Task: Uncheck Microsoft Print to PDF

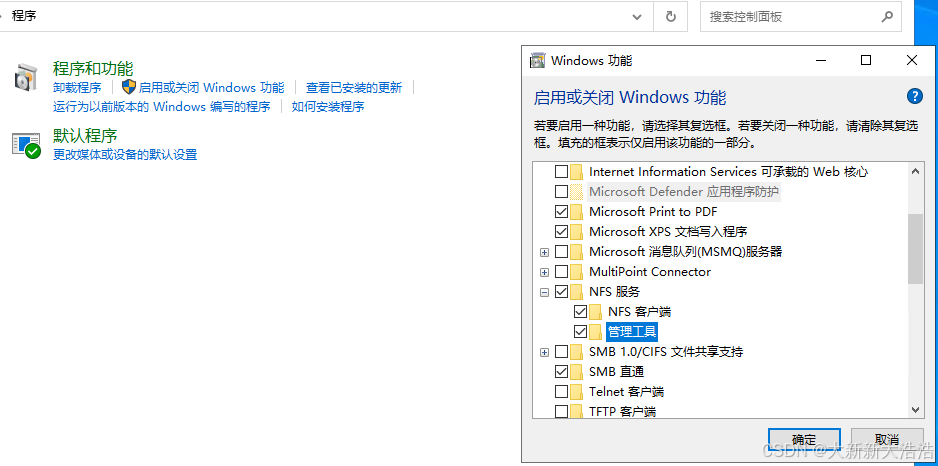Action: [x=561, y=212]
